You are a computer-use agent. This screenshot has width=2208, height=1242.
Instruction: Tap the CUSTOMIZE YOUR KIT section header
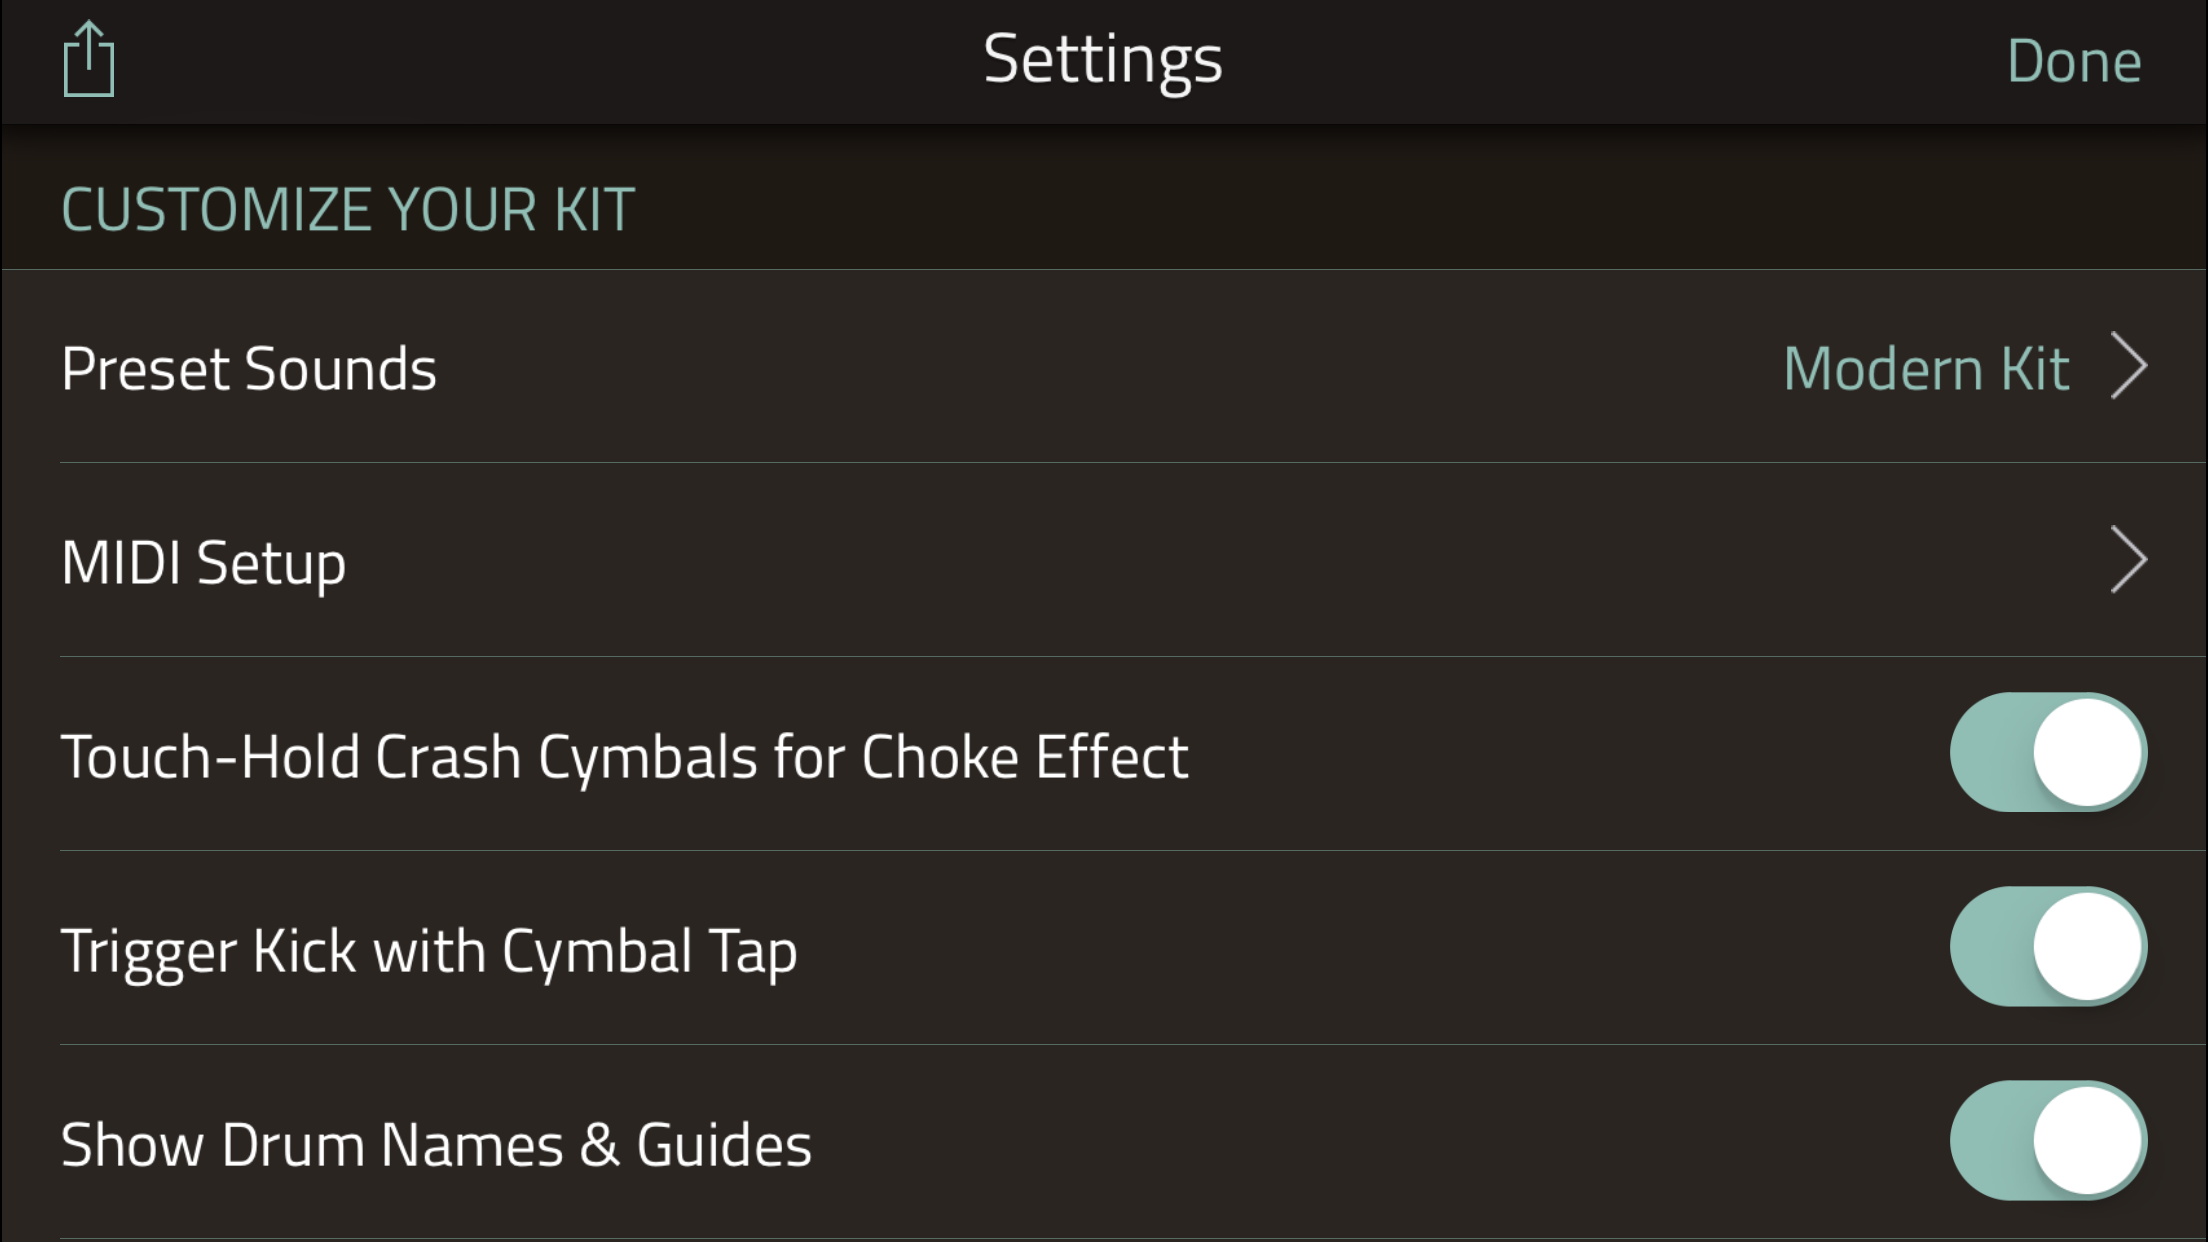pos(348,210)
